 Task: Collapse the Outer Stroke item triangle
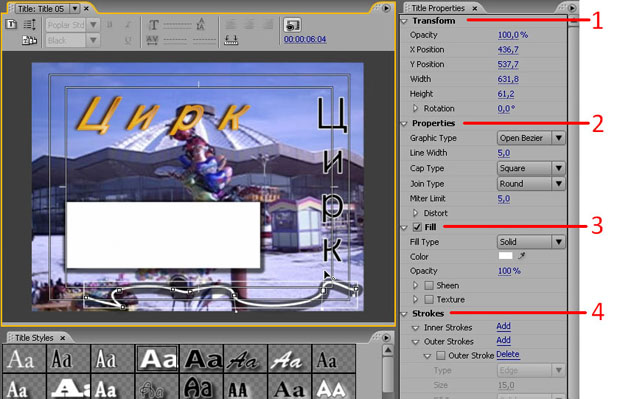427,356
